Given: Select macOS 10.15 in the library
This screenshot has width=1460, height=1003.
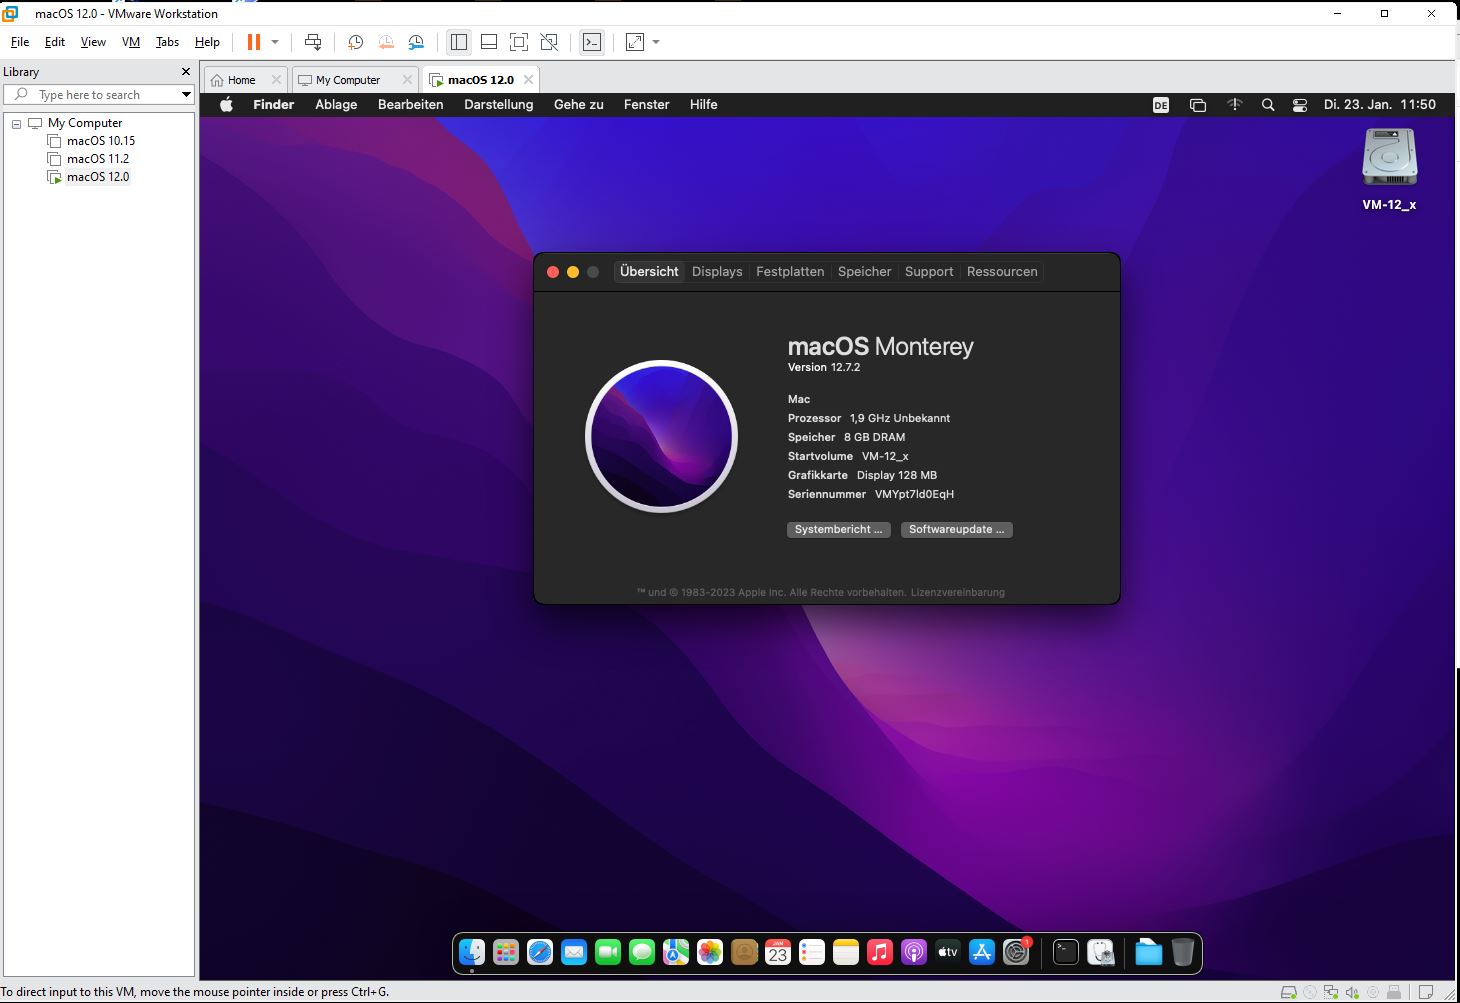Looking at the screenshot, I should [x=91, y=141].
